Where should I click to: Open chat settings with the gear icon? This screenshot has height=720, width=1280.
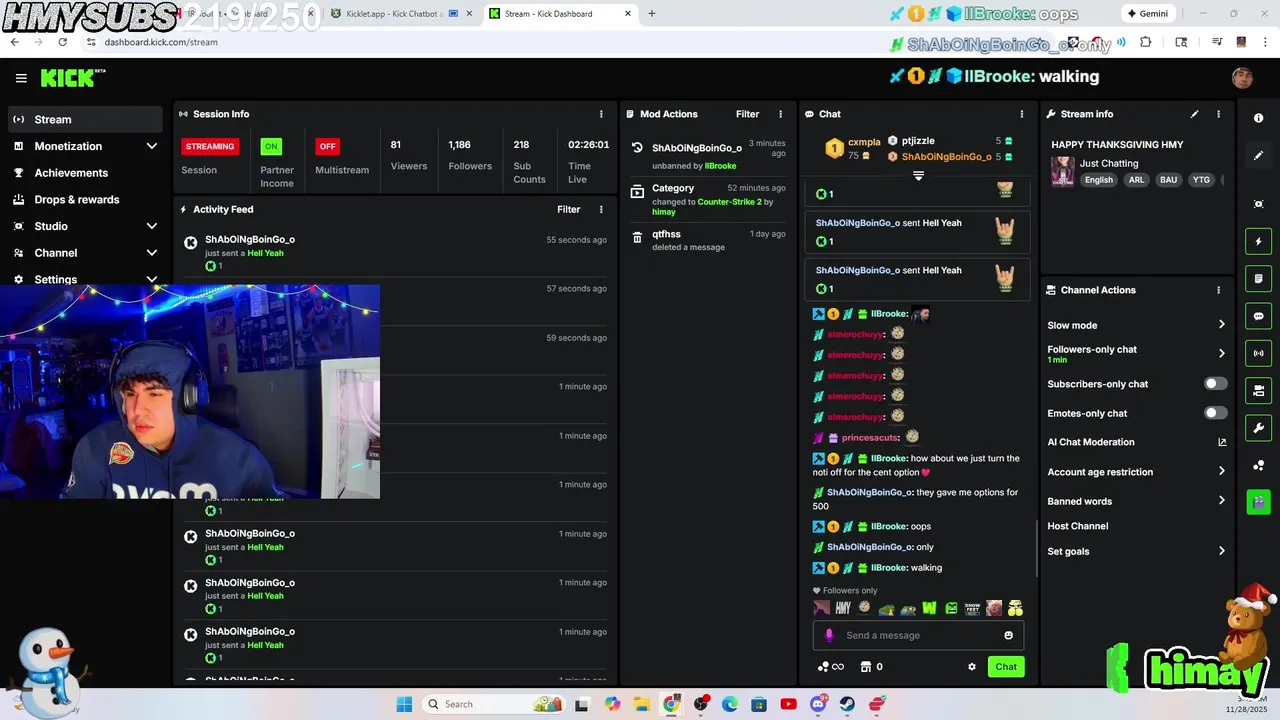(x=971, y=667)
